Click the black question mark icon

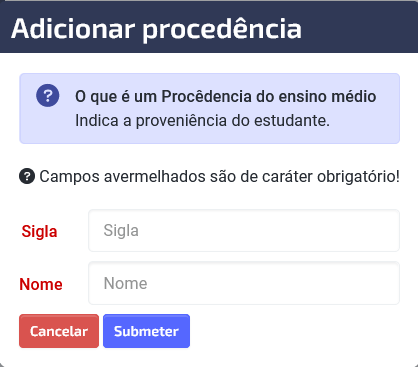click(27, 176)
